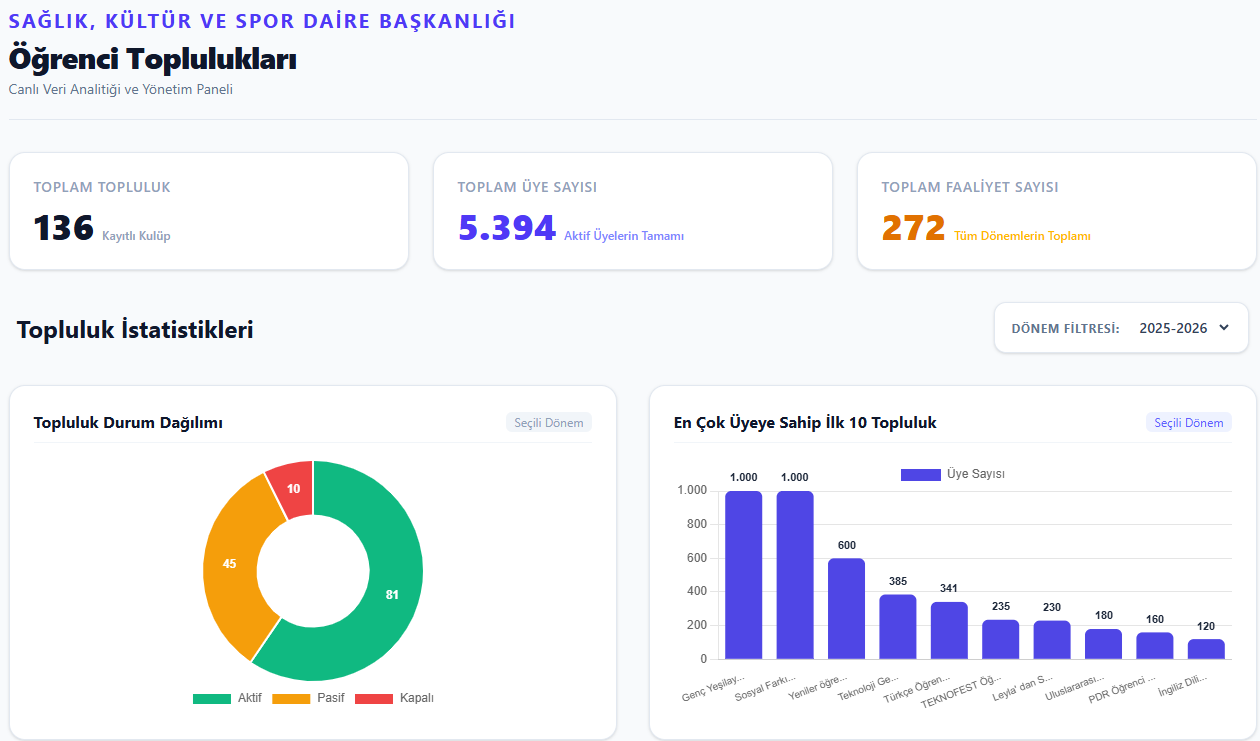
Task: Click the dropdown chevron next to 2025-2026
Action: [1224, 328]
